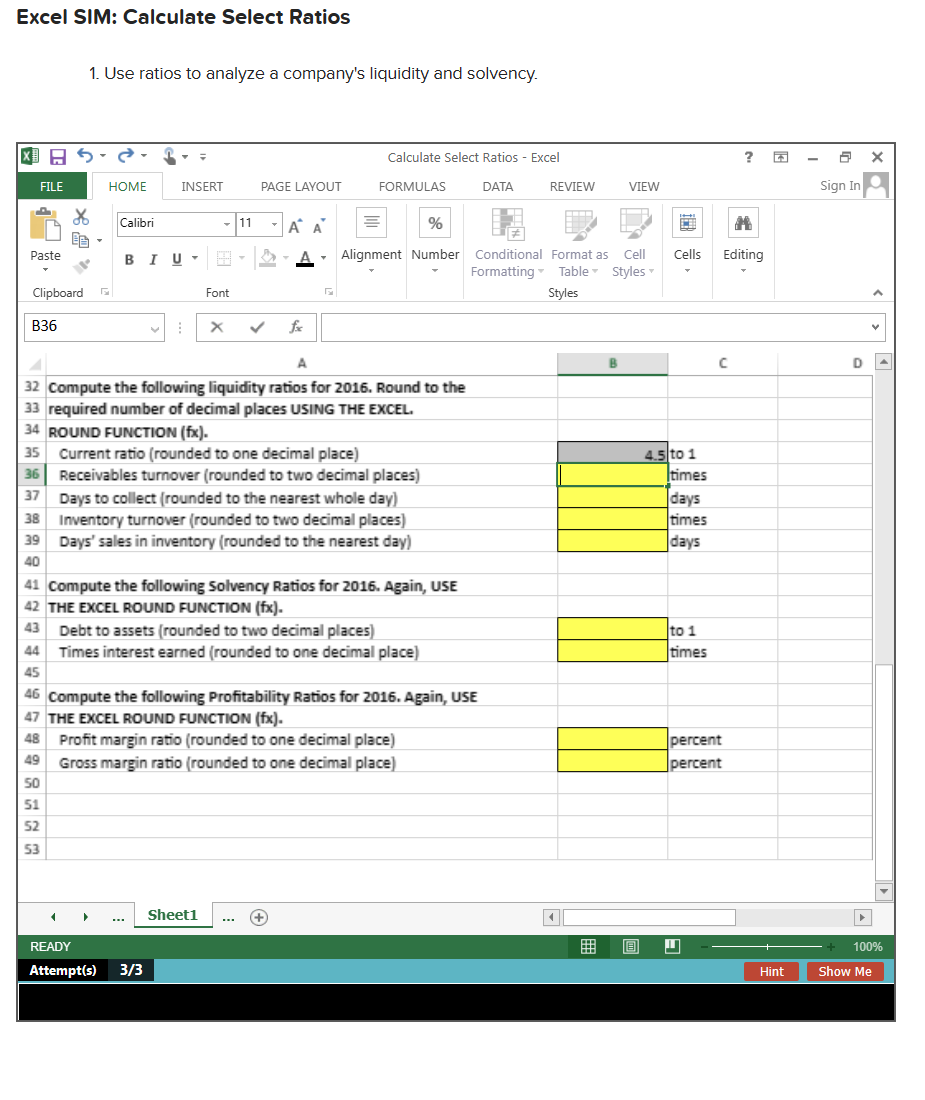
Task: Switch to the FORMULAS ribbon tab
Action: tap(412, 186)
